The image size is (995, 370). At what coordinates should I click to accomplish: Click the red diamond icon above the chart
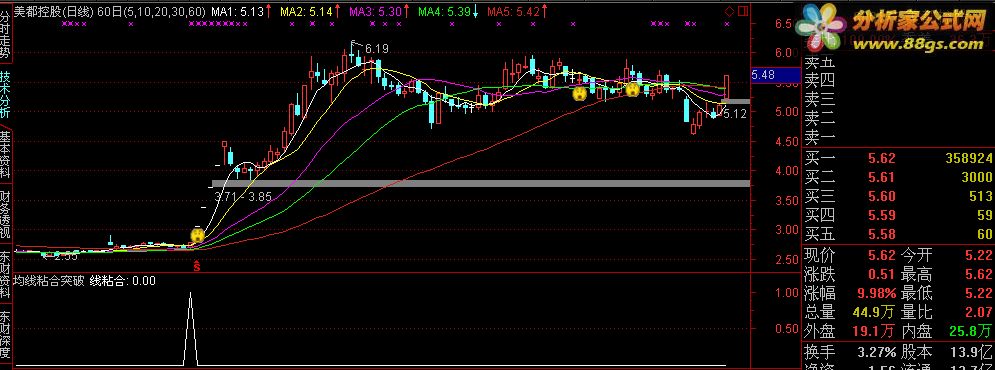point(729,11)
